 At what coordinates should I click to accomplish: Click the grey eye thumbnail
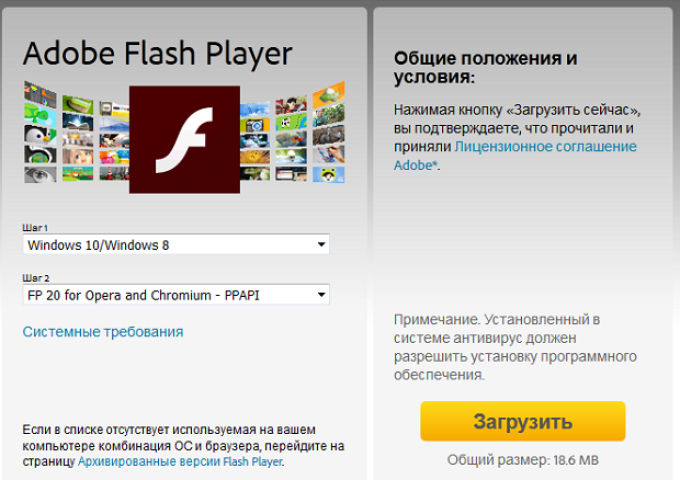point(40,174)
